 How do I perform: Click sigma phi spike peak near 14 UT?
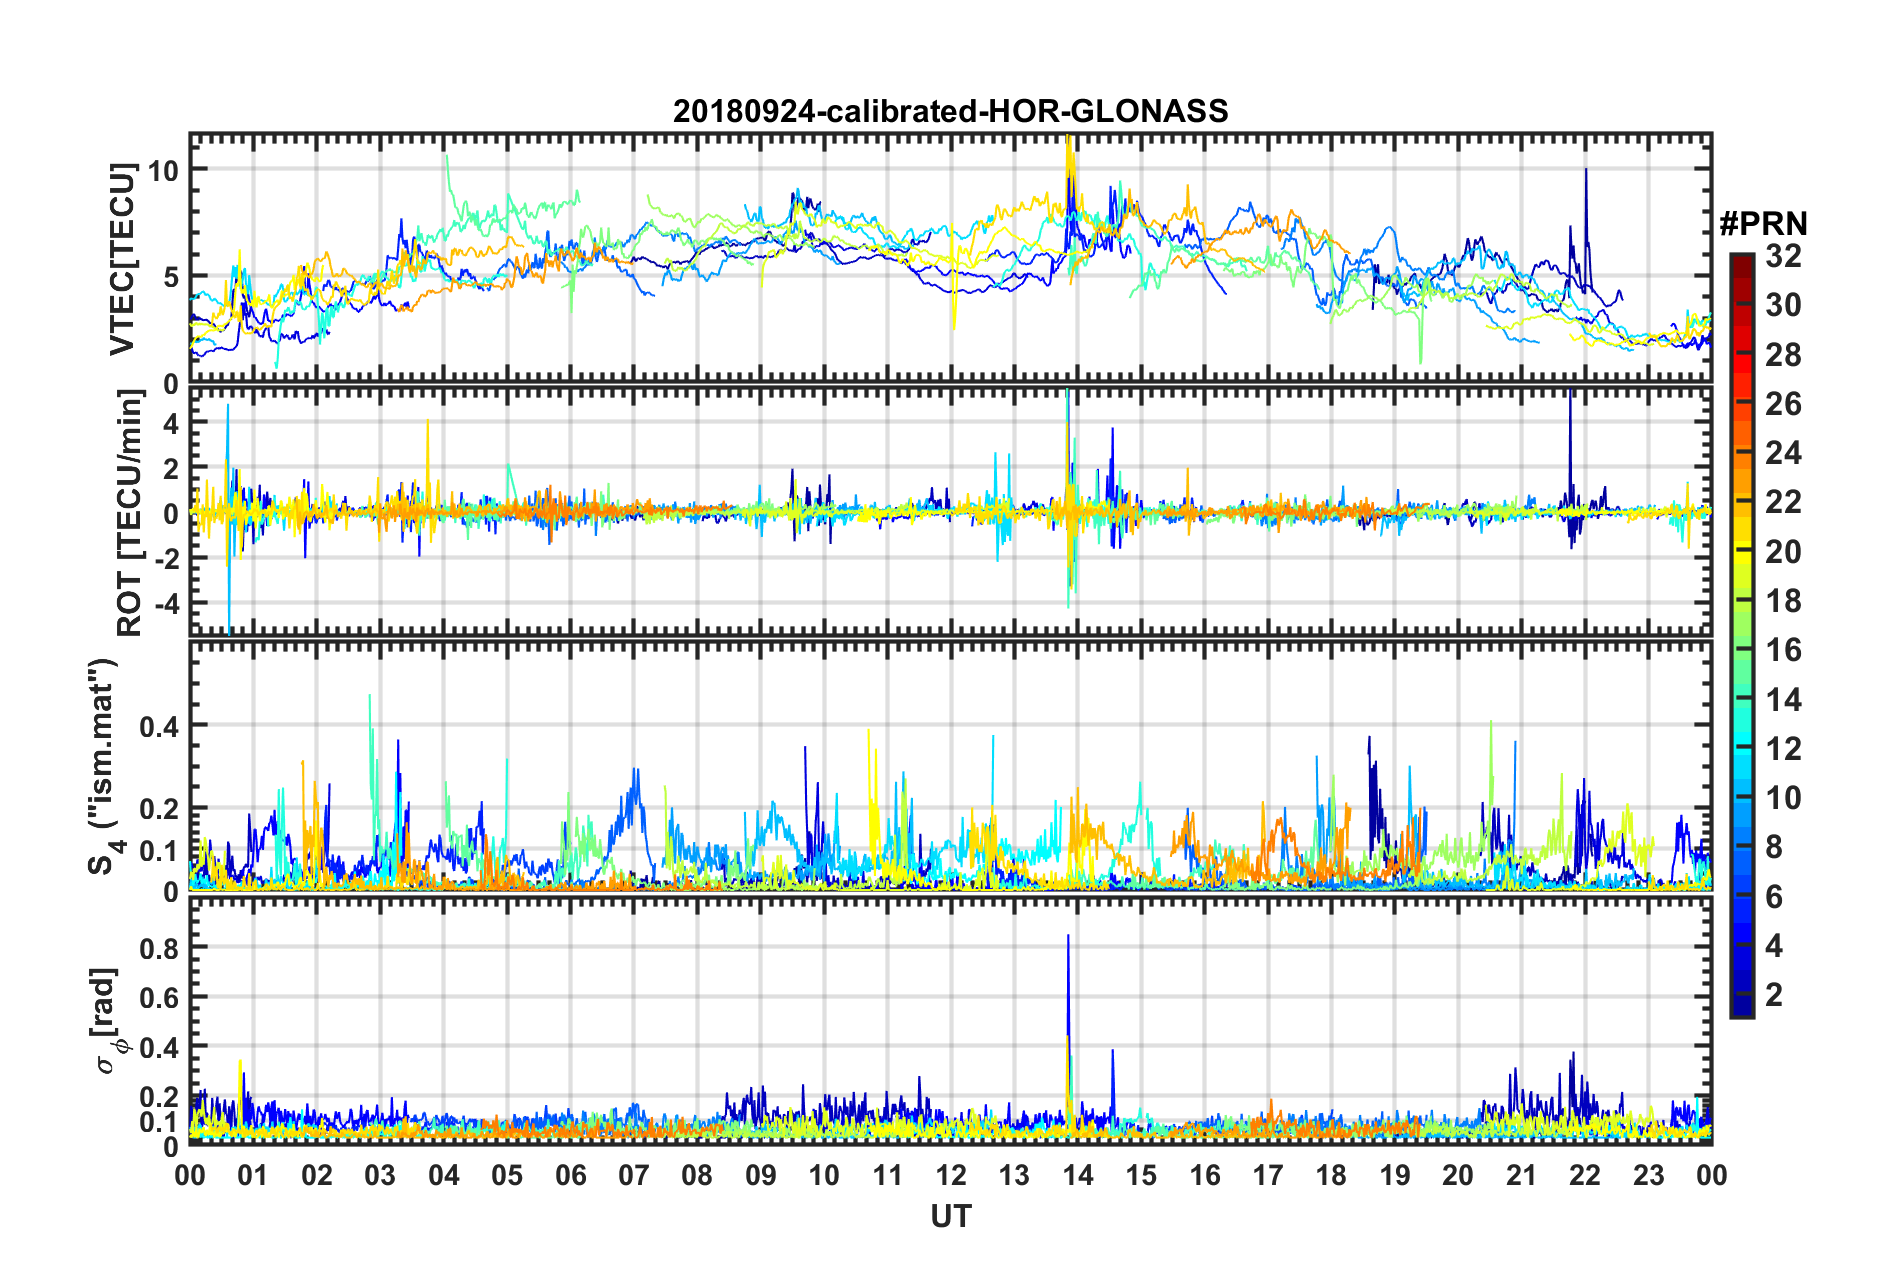[1068, 937]
